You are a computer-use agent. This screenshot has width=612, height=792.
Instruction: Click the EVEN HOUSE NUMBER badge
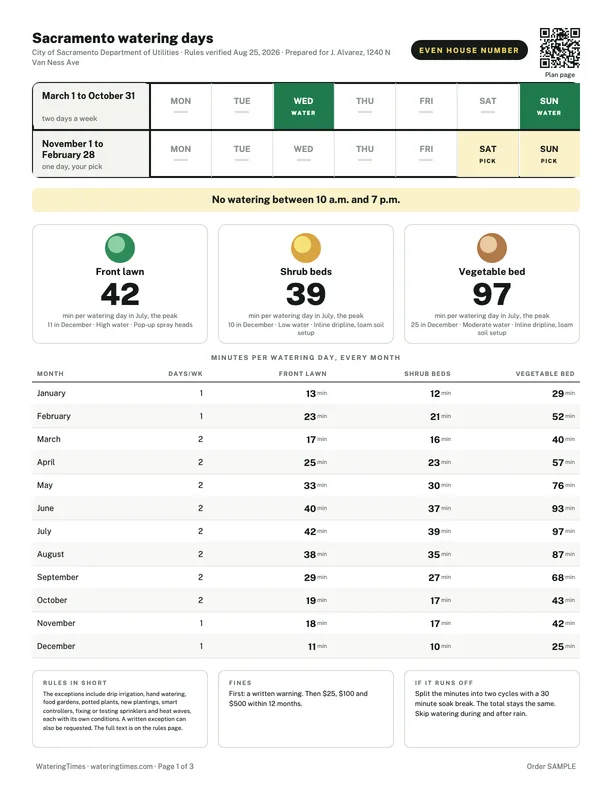coord(469,50)
